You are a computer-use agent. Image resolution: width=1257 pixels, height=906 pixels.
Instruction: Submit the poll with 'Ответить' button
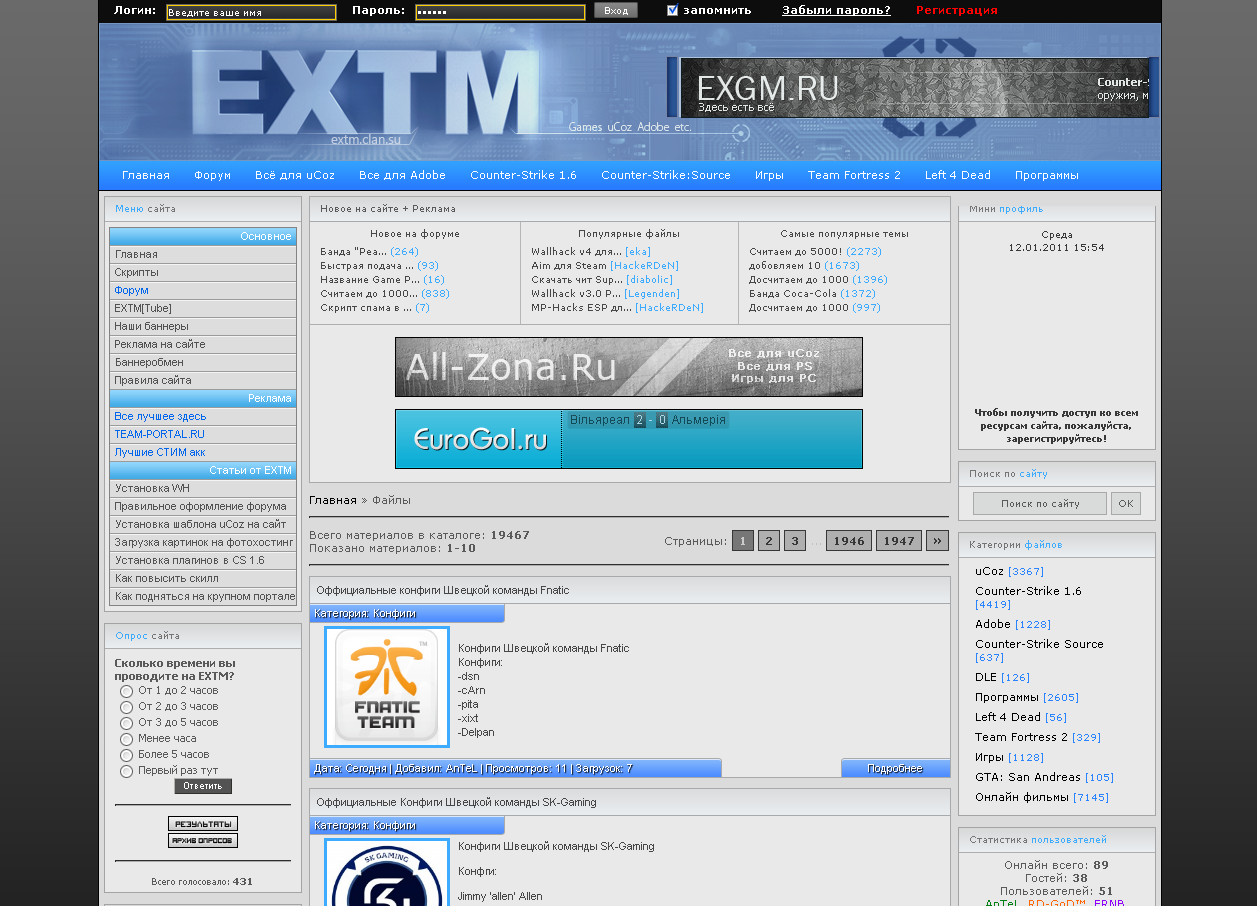pos(203,786)
